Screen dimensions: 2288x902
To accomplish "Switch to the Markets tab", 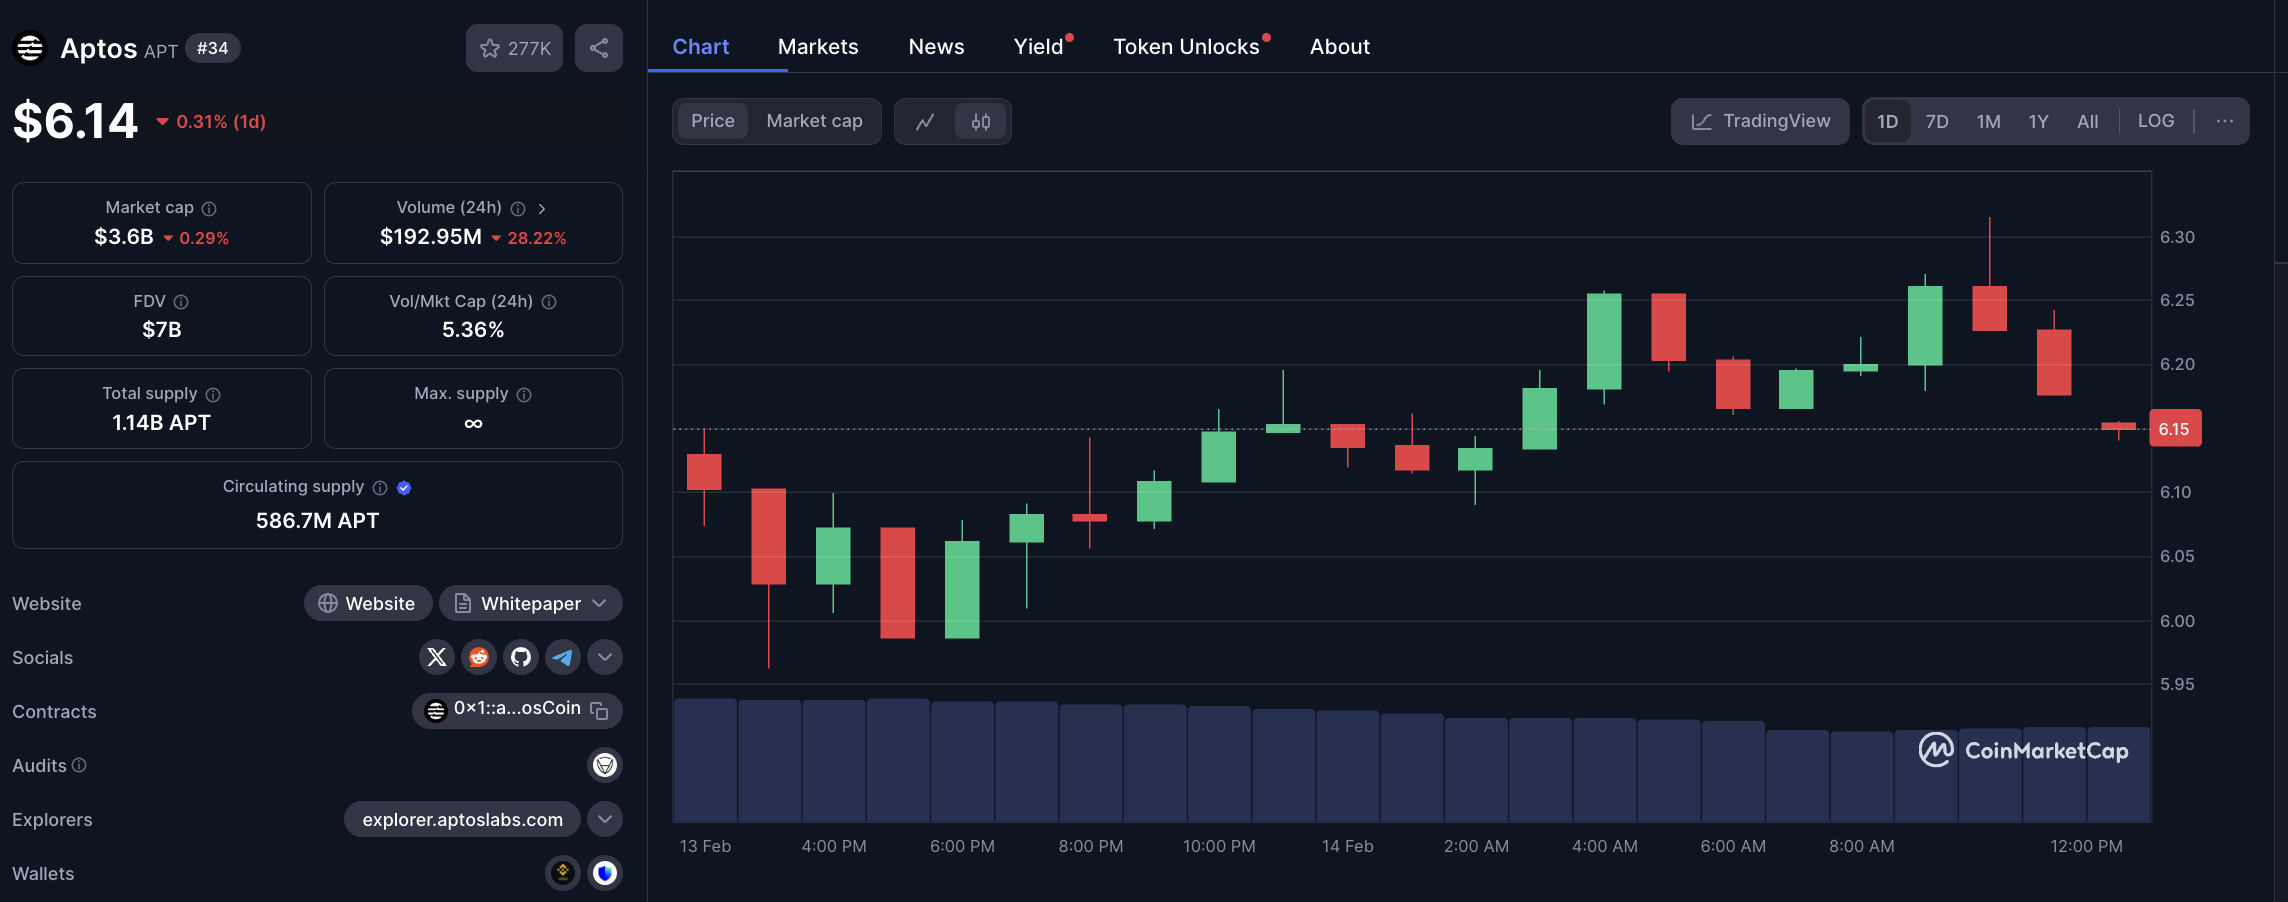I will (x=818, y=46).
